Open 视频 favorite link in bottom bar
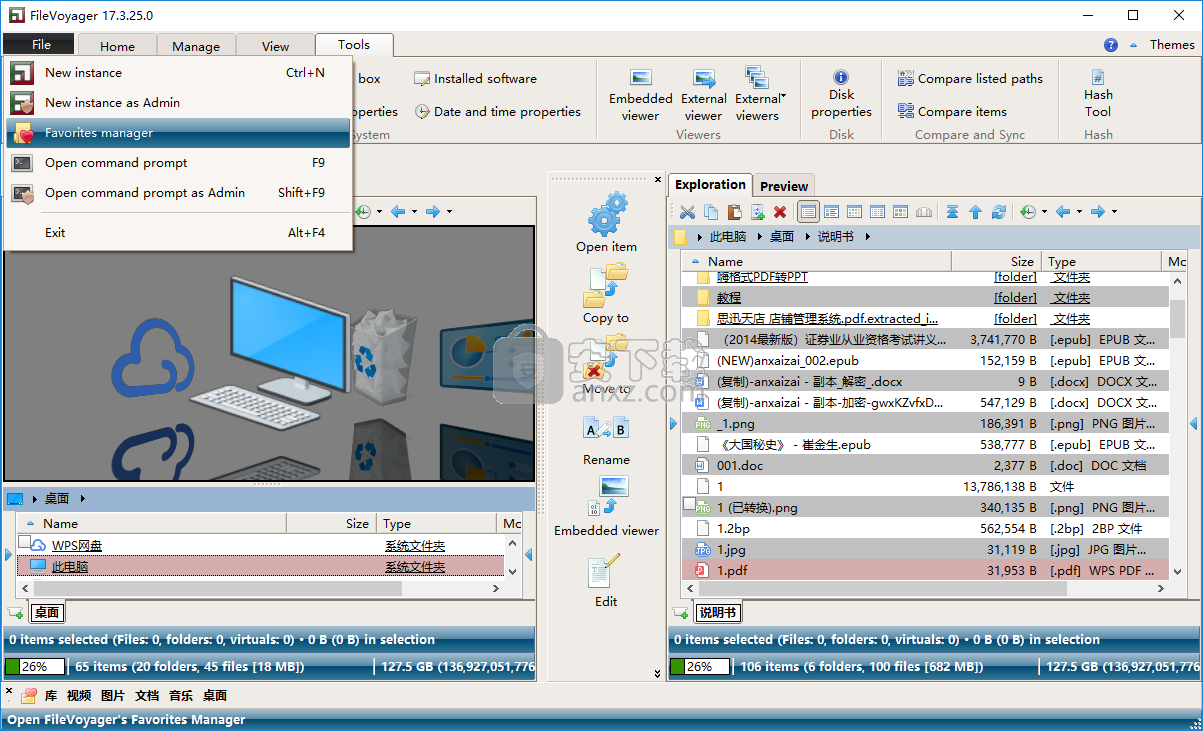This screenshot has height=731, width=1203. (79, 695)
